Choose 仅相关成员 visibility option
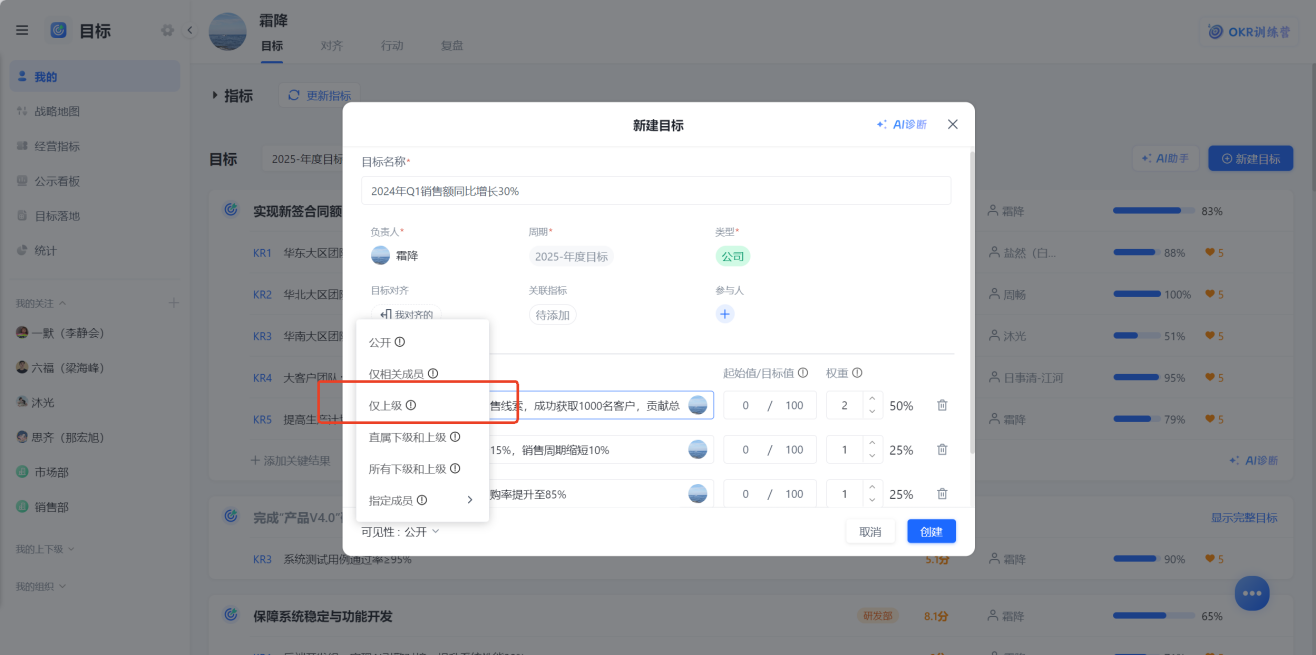The width and height of the screenshot is (1316, 655). [422, 373]
